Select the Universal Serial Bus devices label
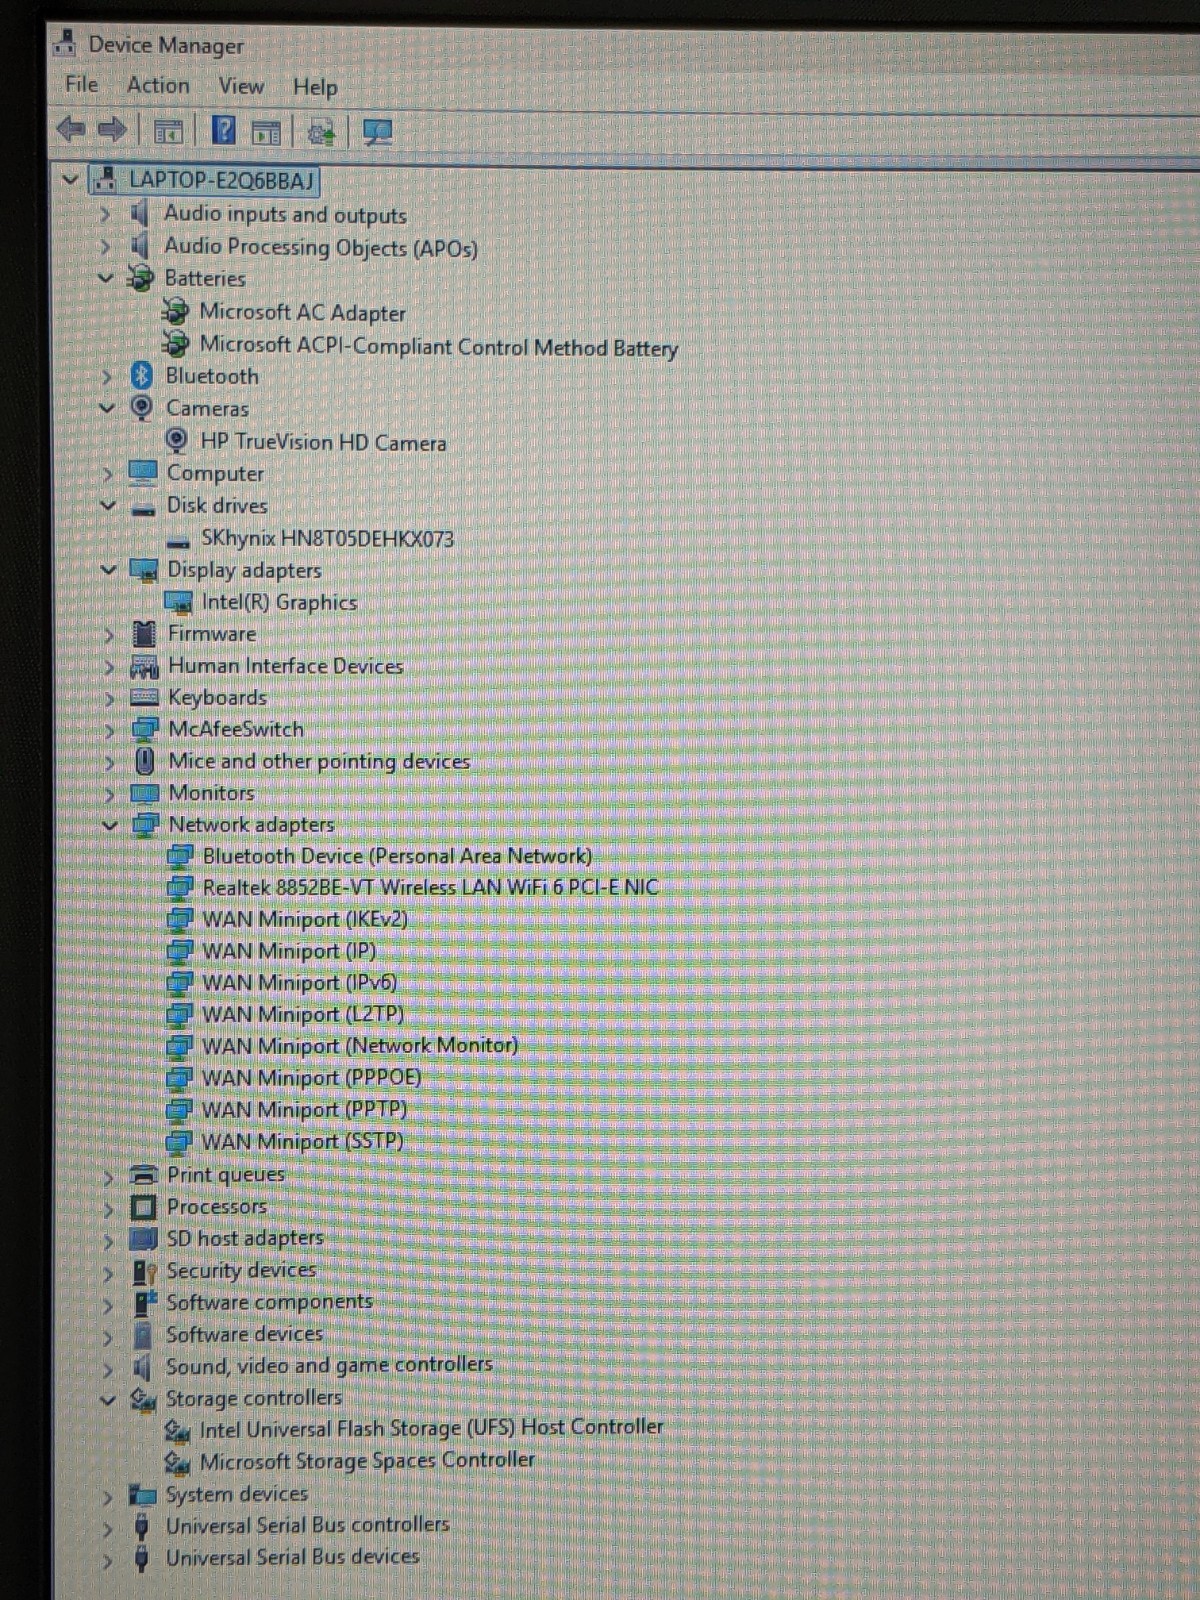Screen dimensions: 1200x1600 tap(293, 1557)
